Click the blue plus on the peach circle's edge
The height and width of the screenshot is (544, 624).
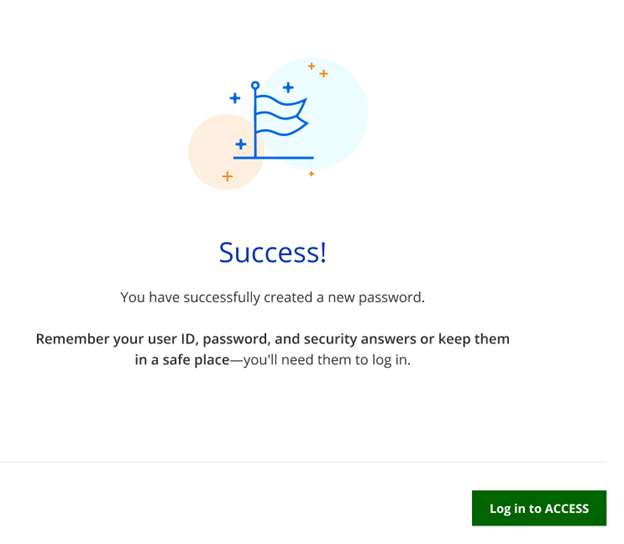(240, 144)
